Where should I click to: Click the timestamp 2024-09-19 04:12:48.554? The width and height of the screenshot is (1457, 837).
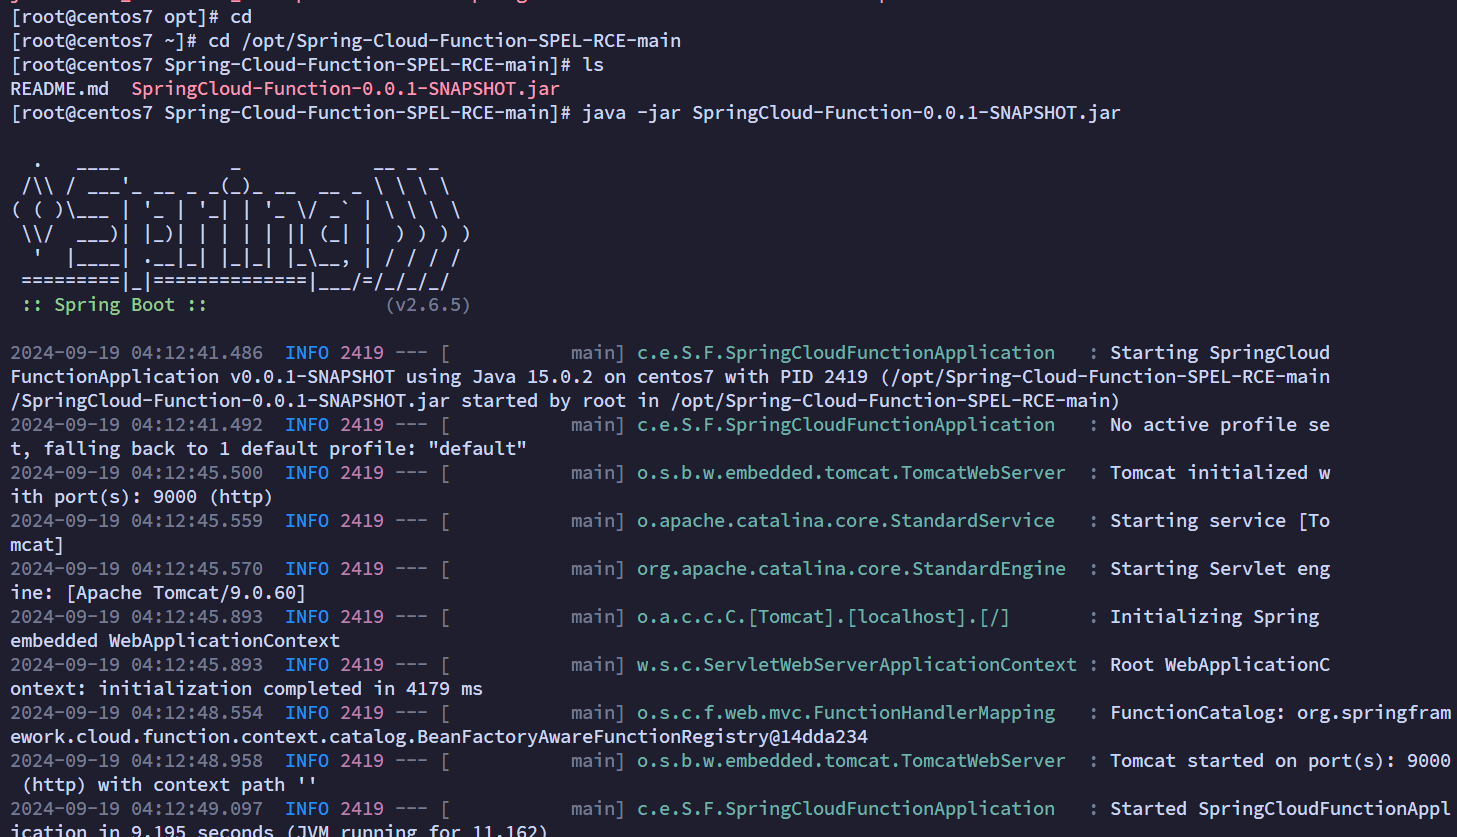[x=137, y=712]
